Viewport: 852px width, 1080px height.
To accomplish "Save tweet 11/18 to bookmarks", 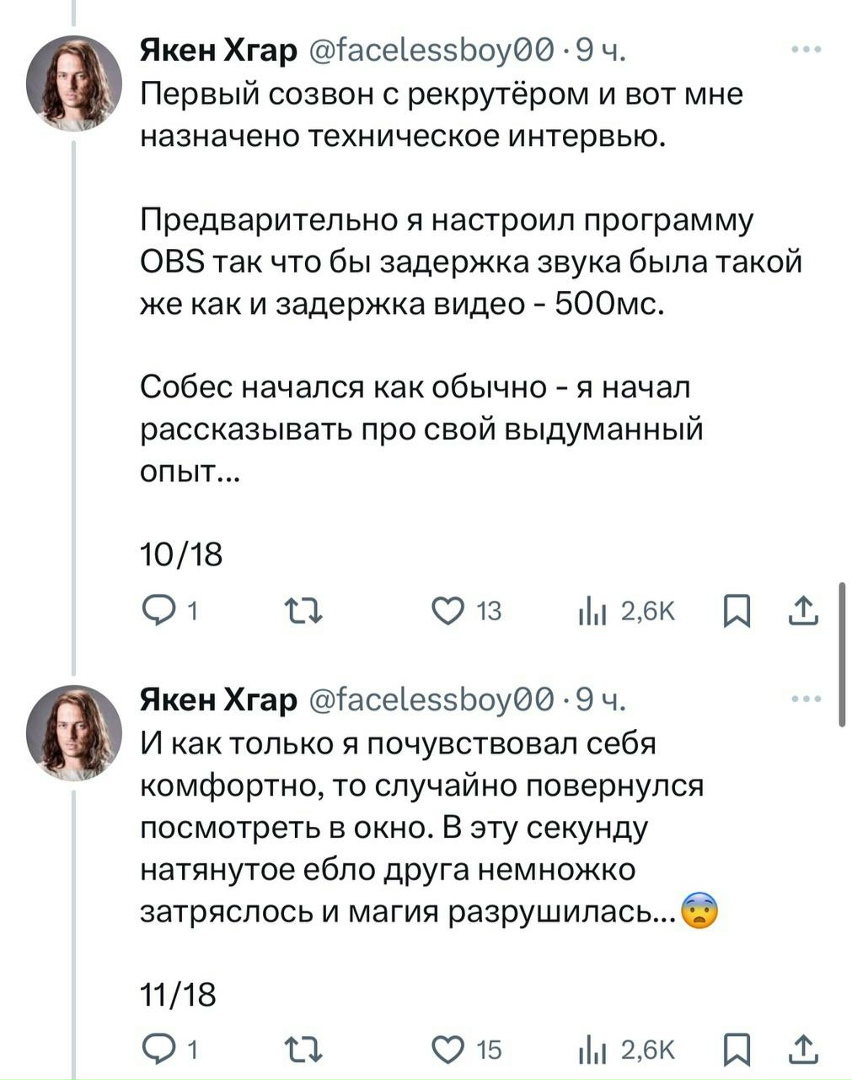I will [737, 1050].
